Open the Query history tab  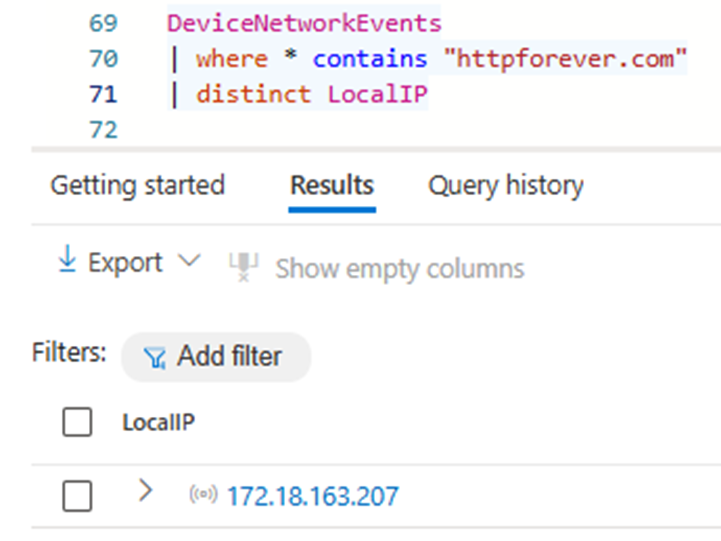click(505, 186)
